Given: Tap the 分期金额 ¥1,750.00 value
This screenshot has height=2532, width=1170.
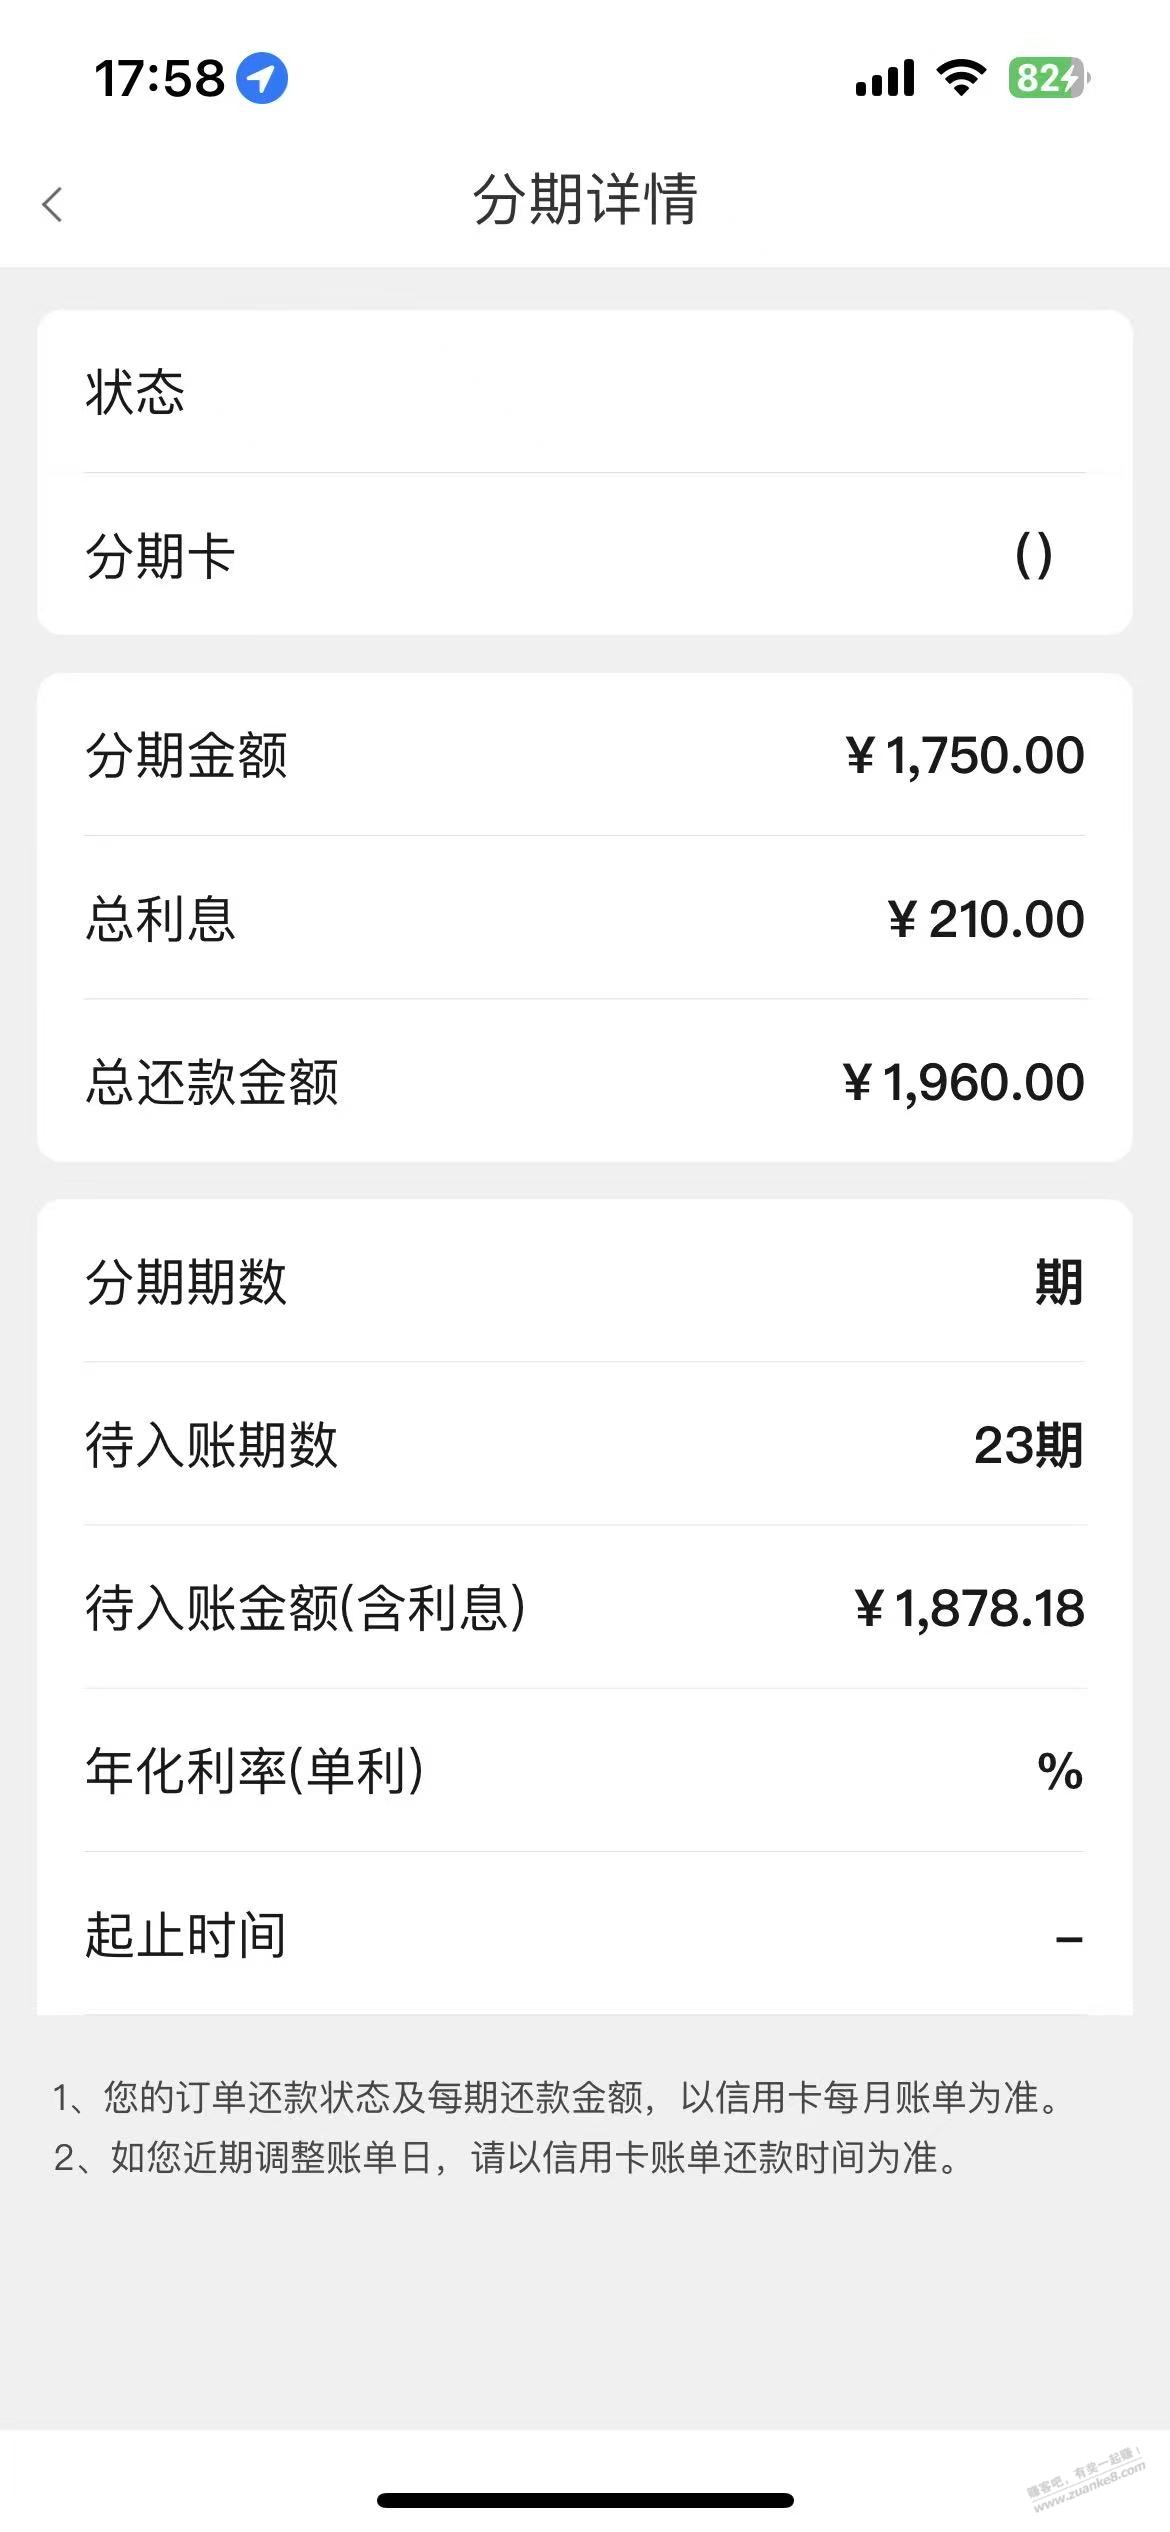Looking at the screenshot, I should tap(965, 755).
